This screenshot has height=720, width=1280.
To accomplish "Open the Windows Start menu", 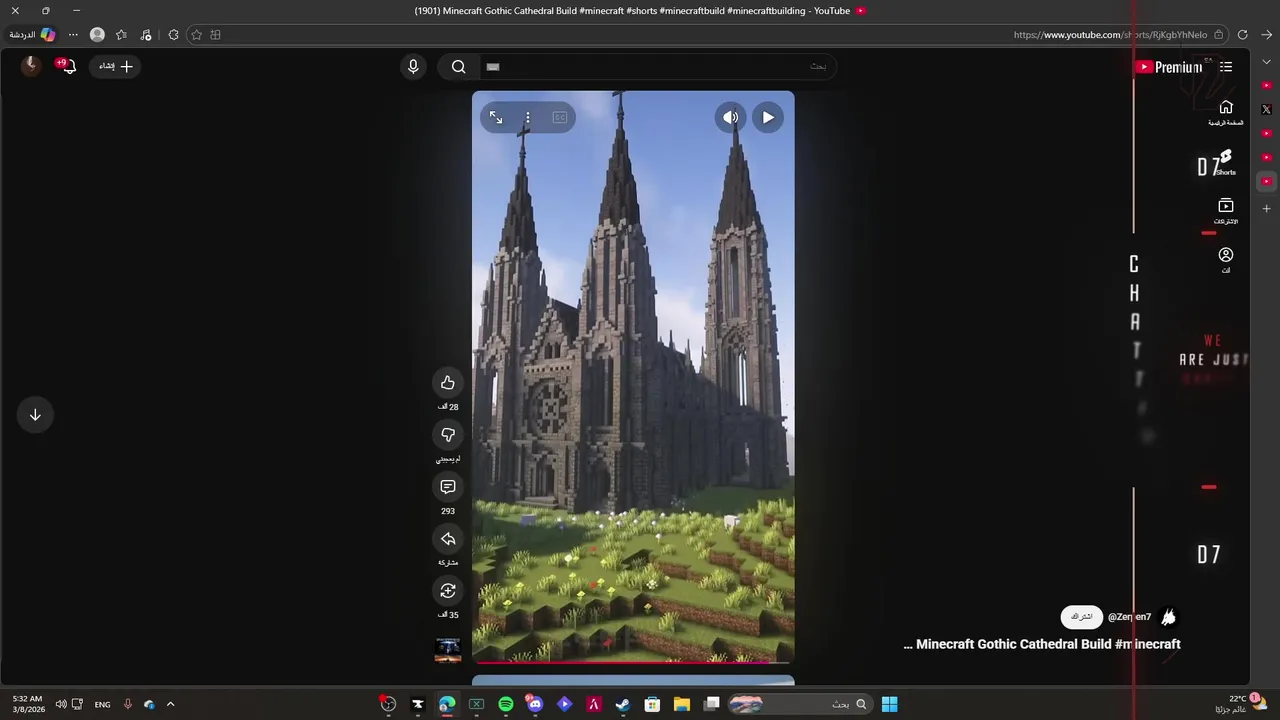I will tap(889, 704).
